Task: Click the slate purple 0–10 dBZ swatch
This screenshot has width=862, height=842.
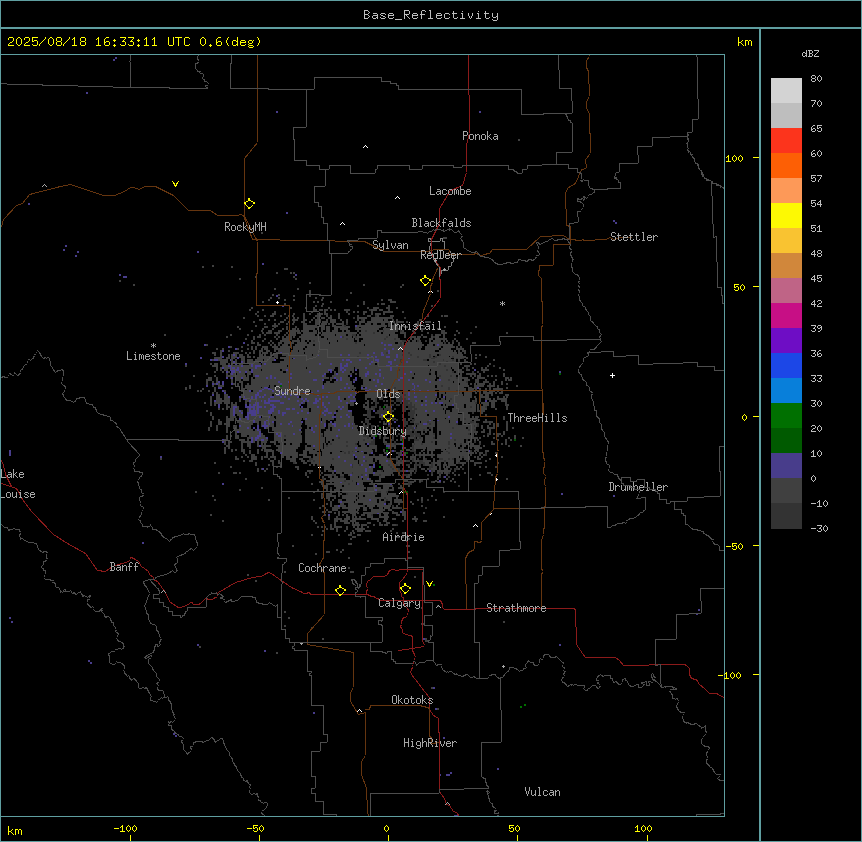Action: pos(786,466)
